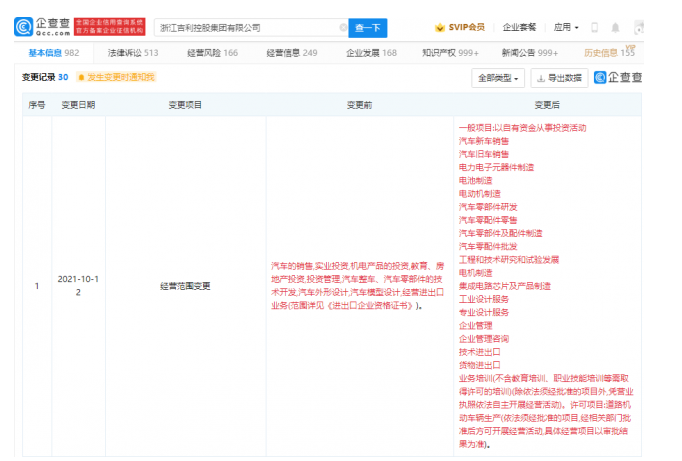Switch to the 法律诉讼 tab

pos(132,52)
